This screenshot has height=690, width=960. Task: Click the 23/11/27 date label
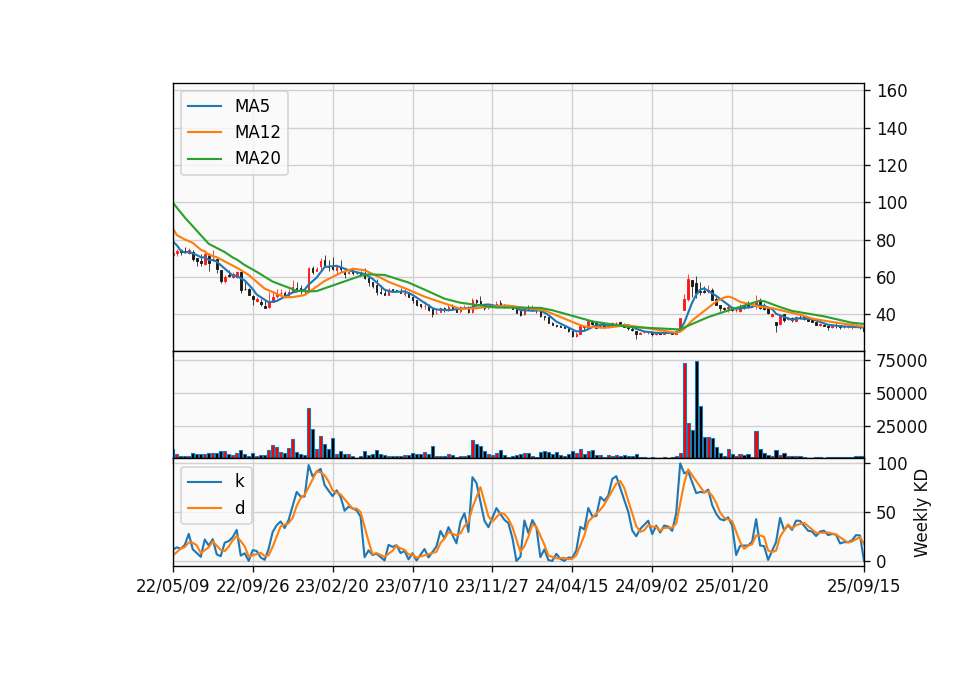pos(492,586)
